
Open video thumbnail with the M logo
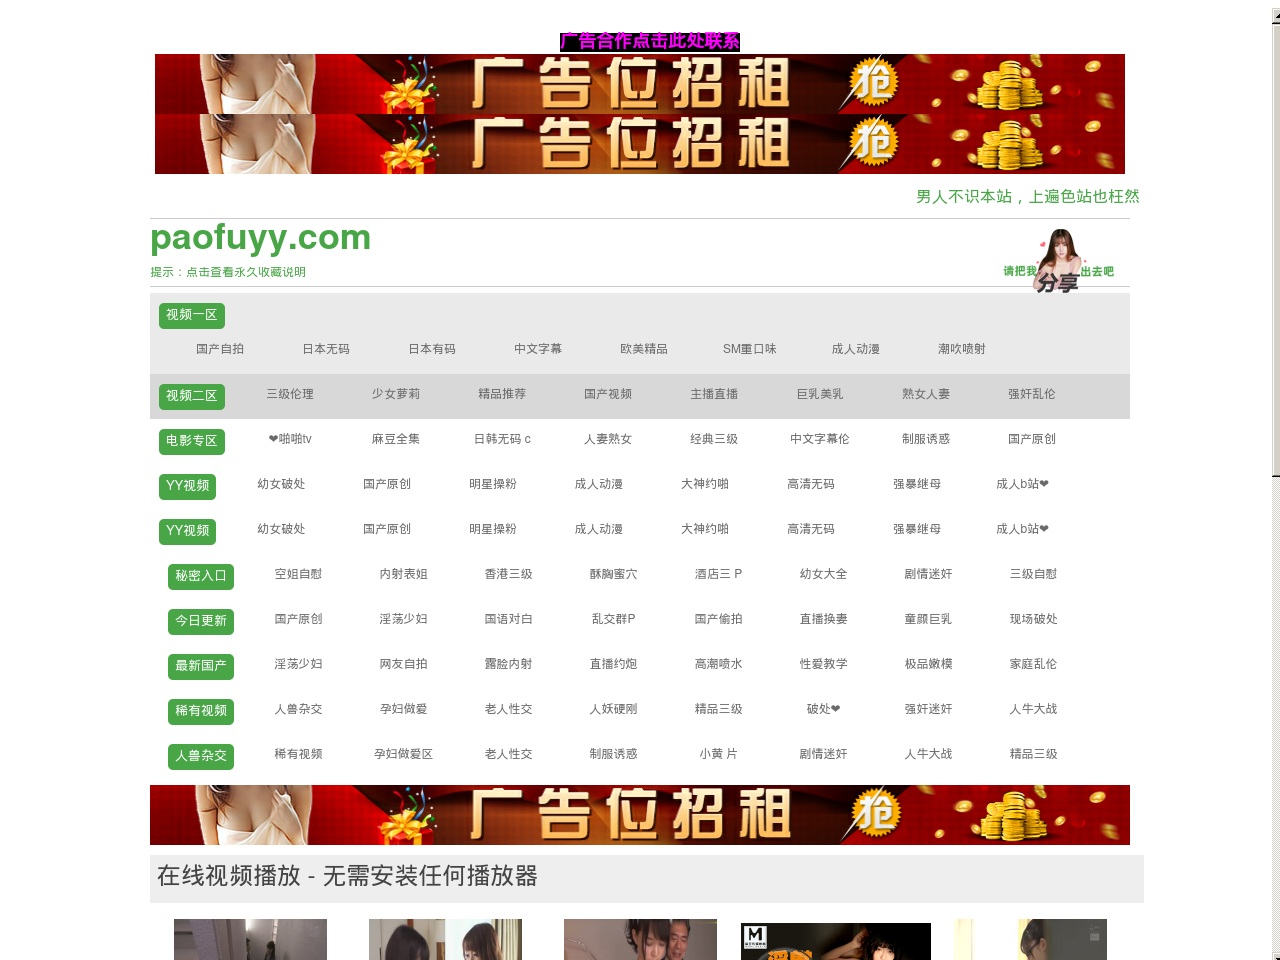[x=836, y=941]
